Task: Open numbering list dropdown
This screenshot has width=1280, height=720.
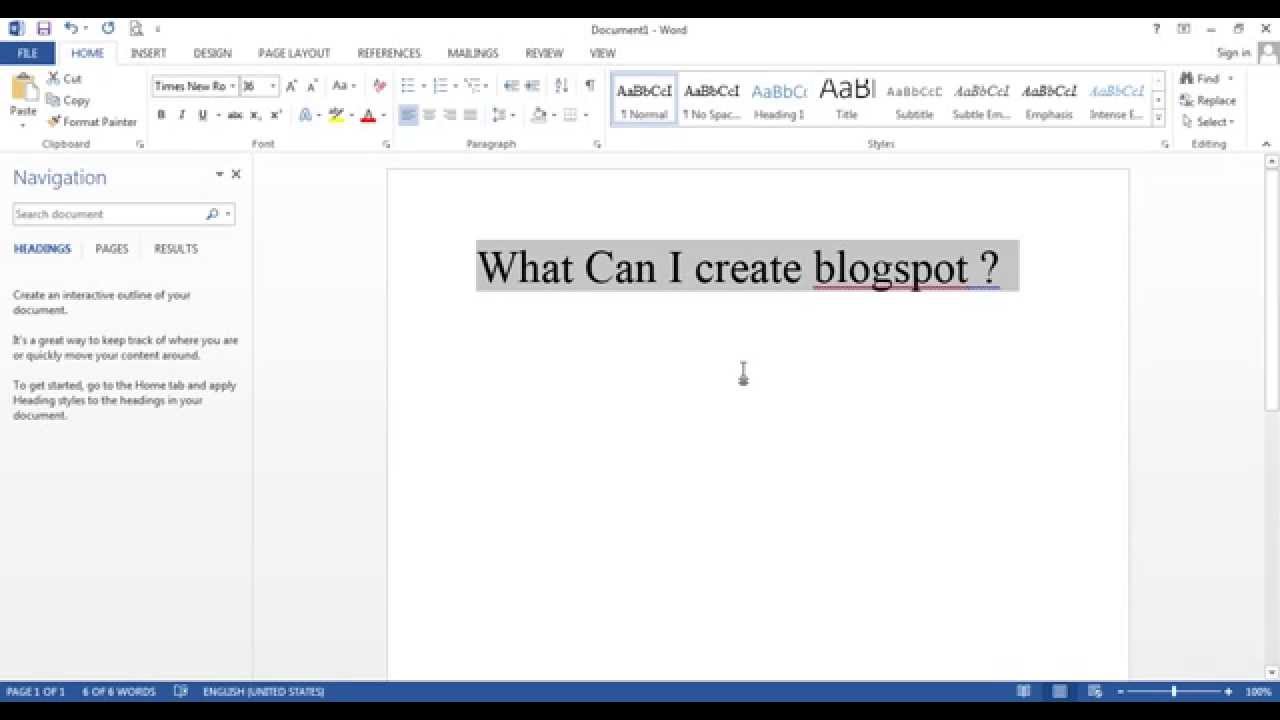Action: pos(456,86)
